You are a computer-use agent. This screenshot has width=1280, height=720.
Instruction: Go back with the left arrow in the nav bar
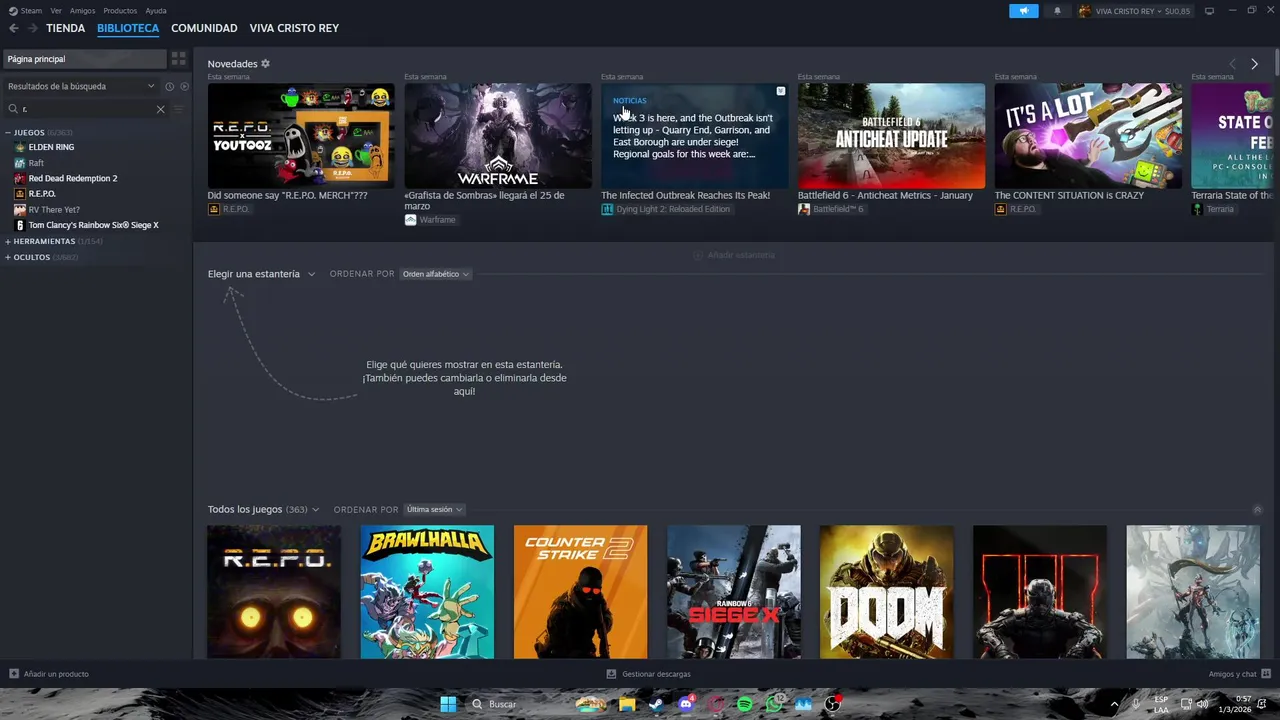coord(14,28)
